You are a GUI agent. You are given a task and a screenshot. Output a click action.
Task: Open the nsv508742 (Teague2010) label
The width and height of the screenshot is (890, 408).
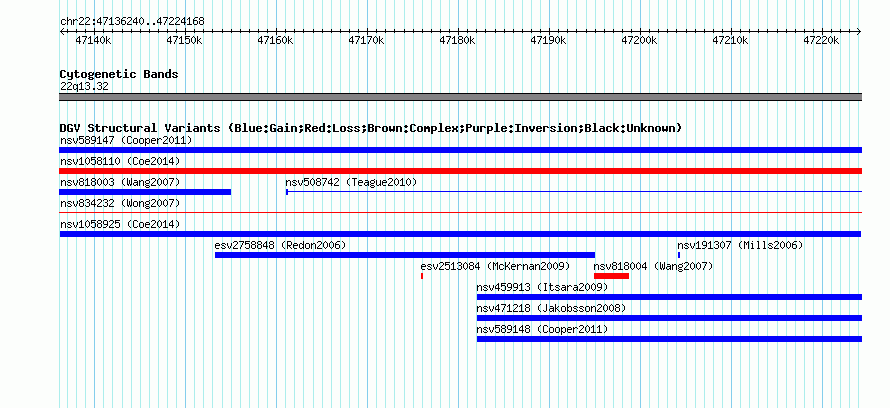(x=351, y=182)
